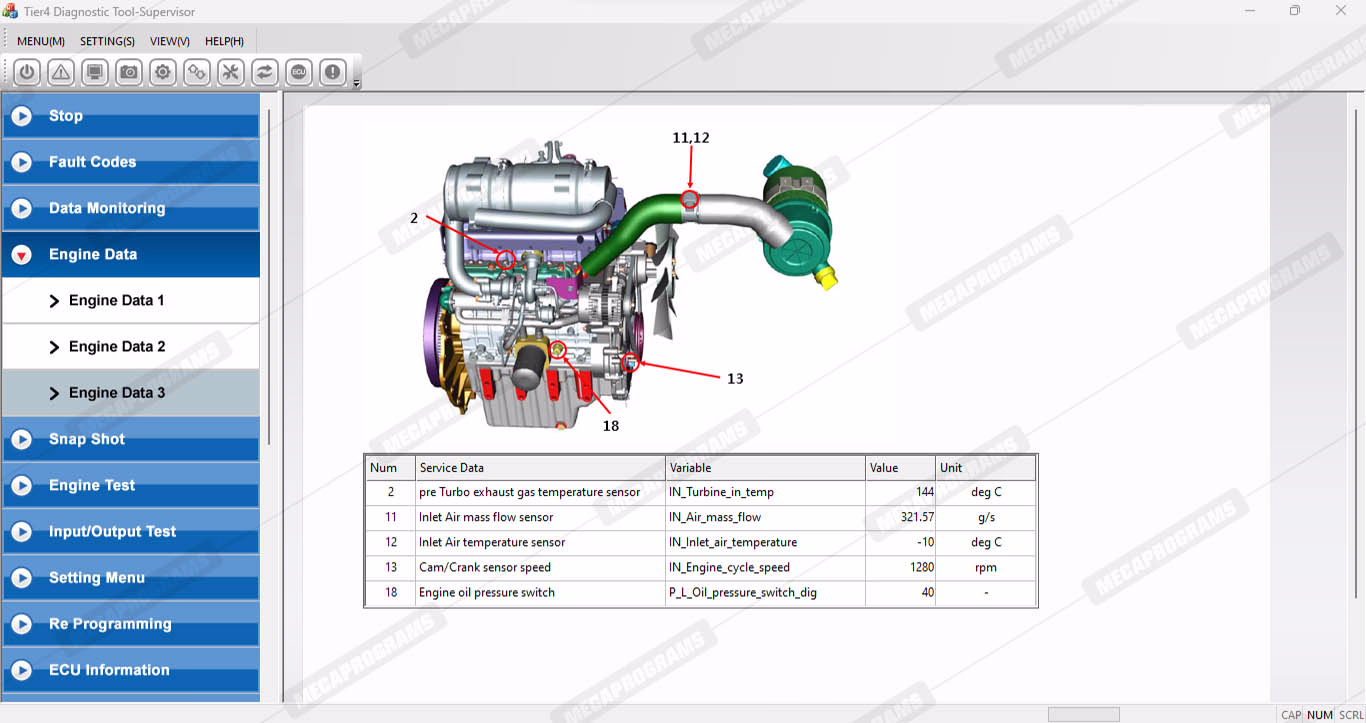Click the play icon beside Data Monitoring
This screenshot has width=1366, height=723.
click(21, 208)
